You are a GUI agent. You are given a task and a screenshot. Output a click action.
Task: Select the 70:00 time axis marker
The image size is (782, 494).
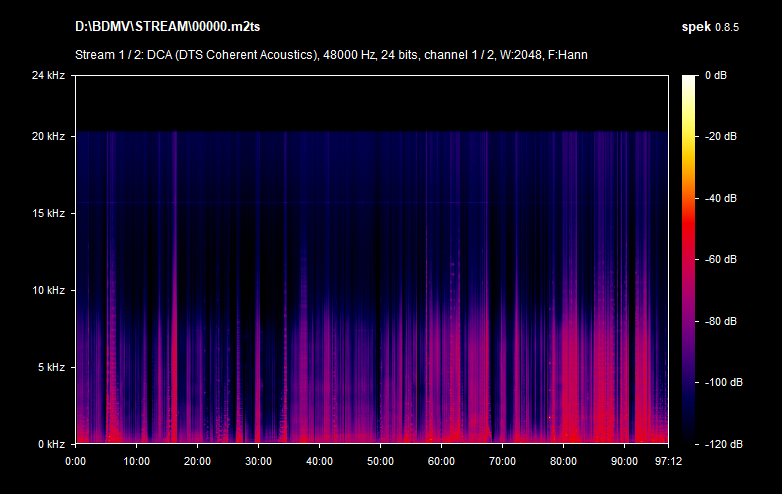[x=503, y=461]
